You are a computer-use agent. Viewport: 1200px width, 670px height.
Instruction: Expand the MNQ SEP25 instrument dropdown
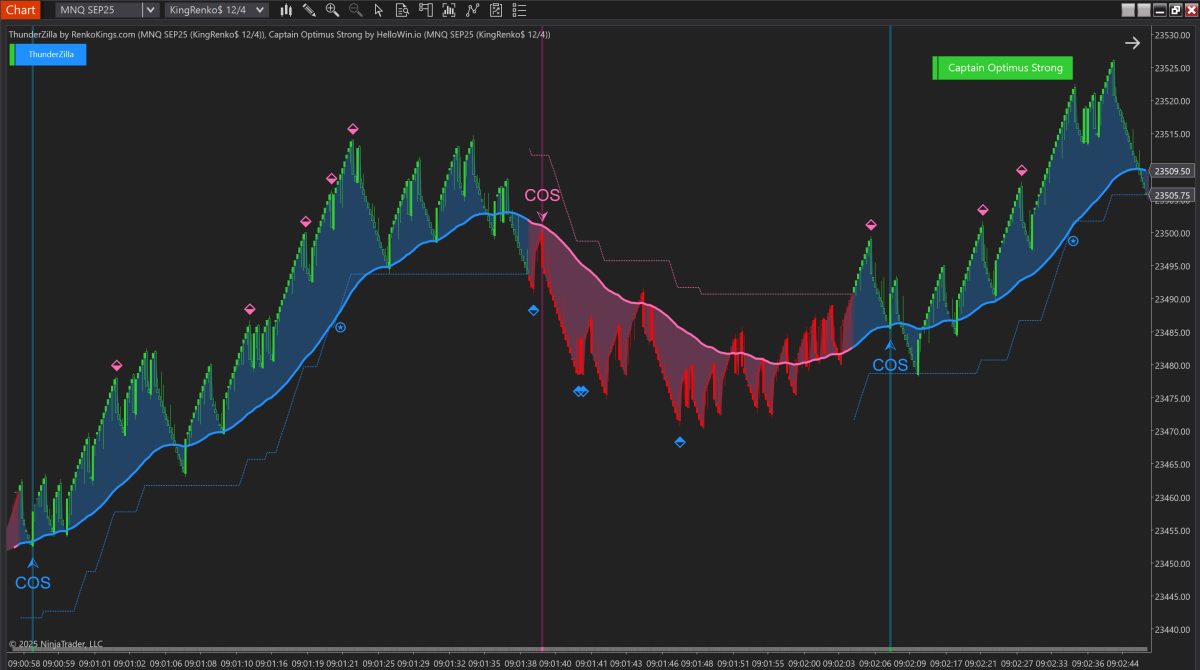[150, 10]
